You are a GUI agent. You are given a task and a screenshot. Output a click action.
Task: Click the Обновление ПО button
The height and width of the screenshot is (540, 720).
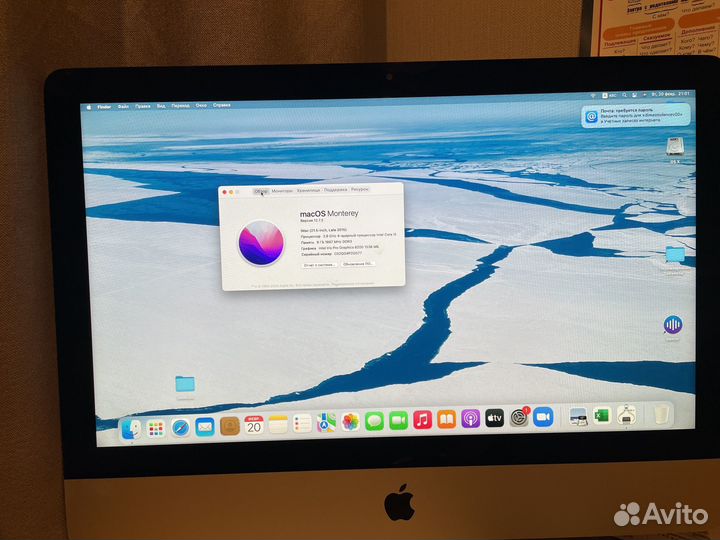(358, 264)
